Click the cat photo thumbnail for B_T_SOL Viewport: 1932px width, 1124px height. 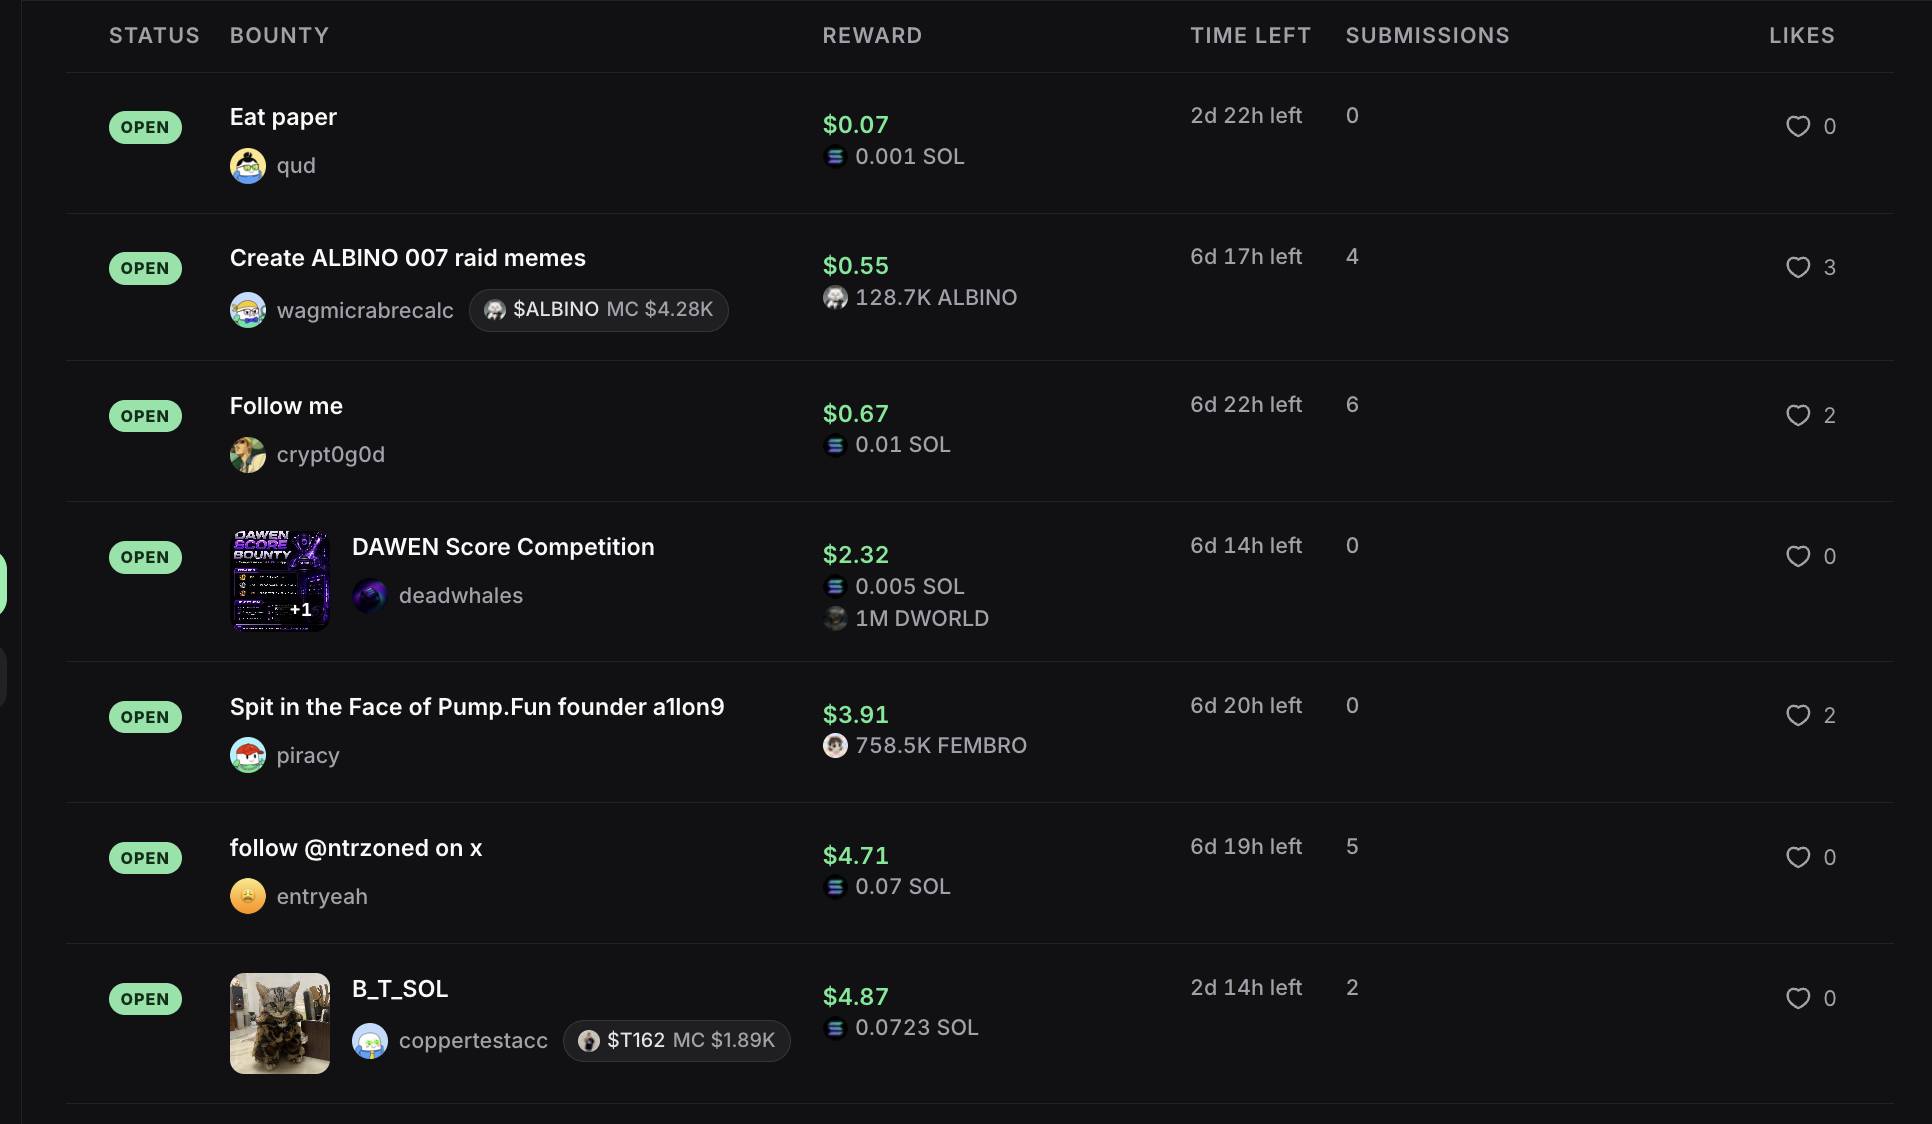(280, 1023)
